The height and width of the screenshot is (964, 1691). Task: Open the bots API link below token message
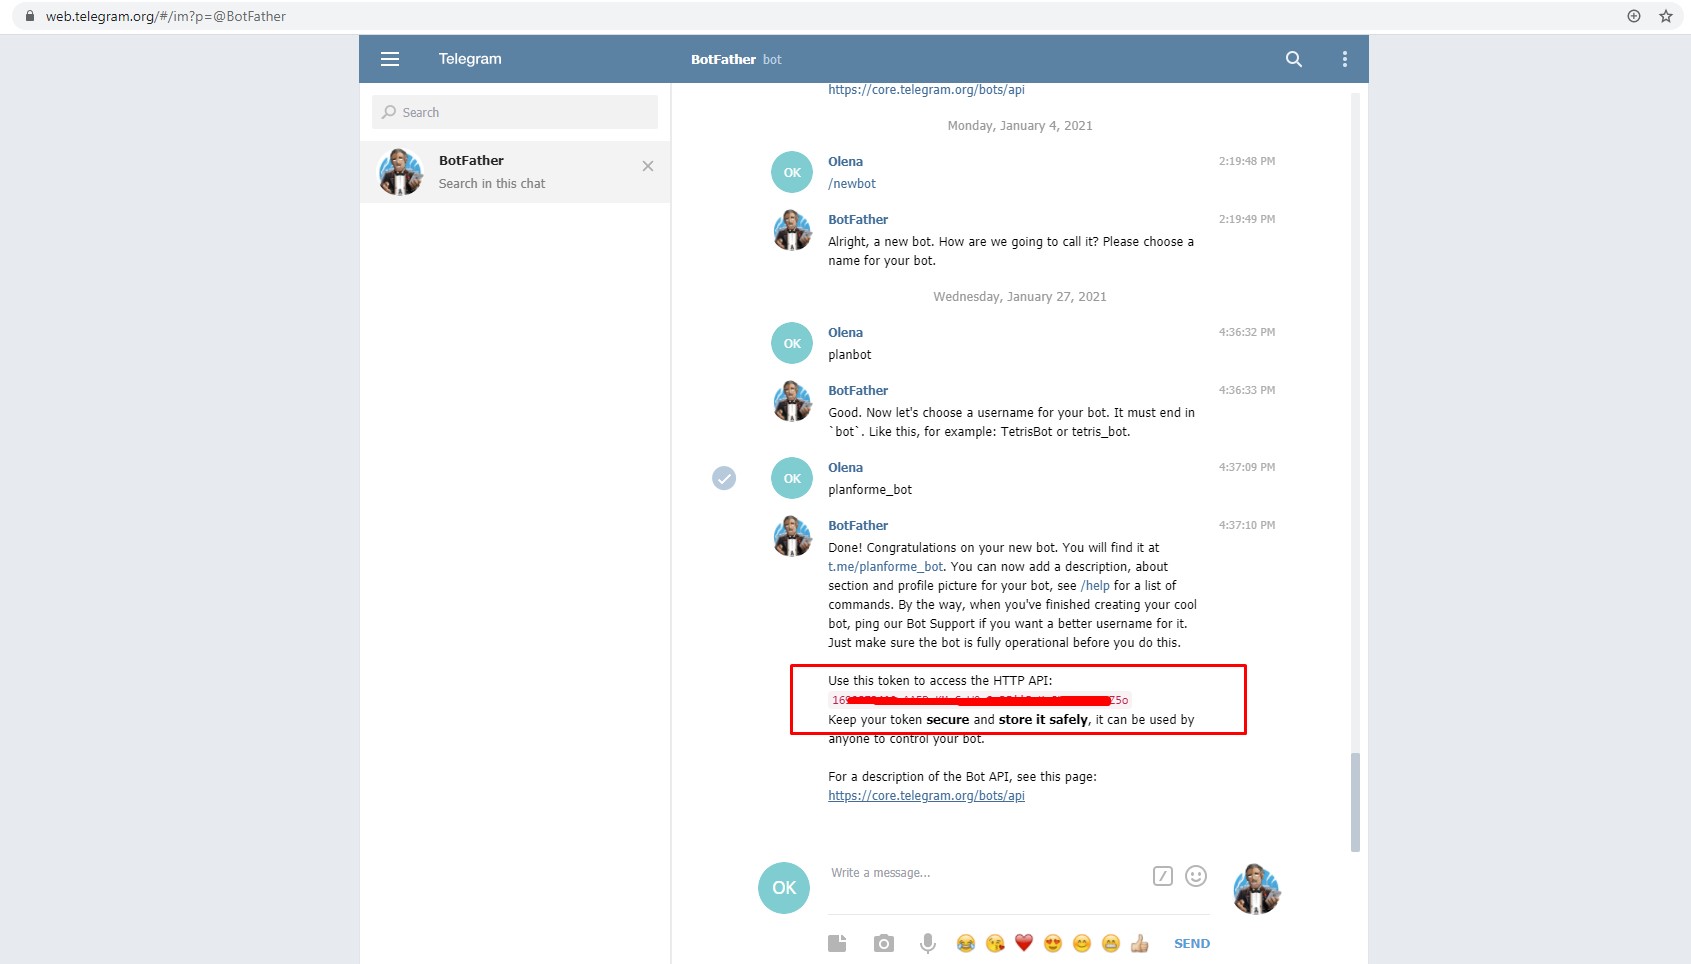pos(926,796)
